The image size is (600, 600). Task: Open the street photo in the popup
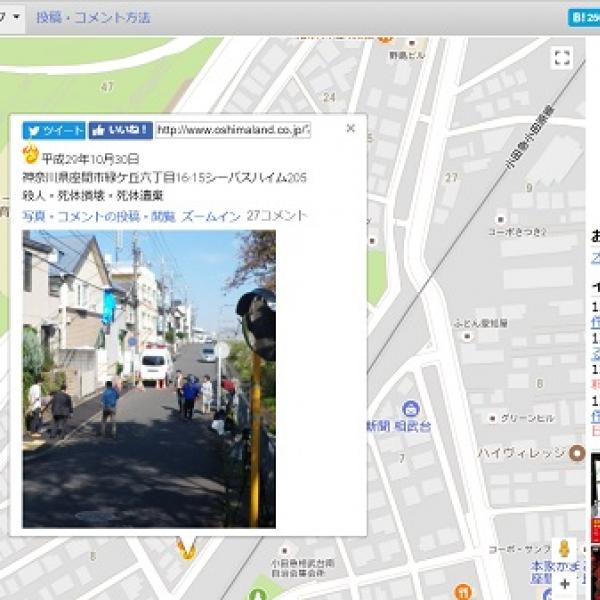click(x=149, y=379)
